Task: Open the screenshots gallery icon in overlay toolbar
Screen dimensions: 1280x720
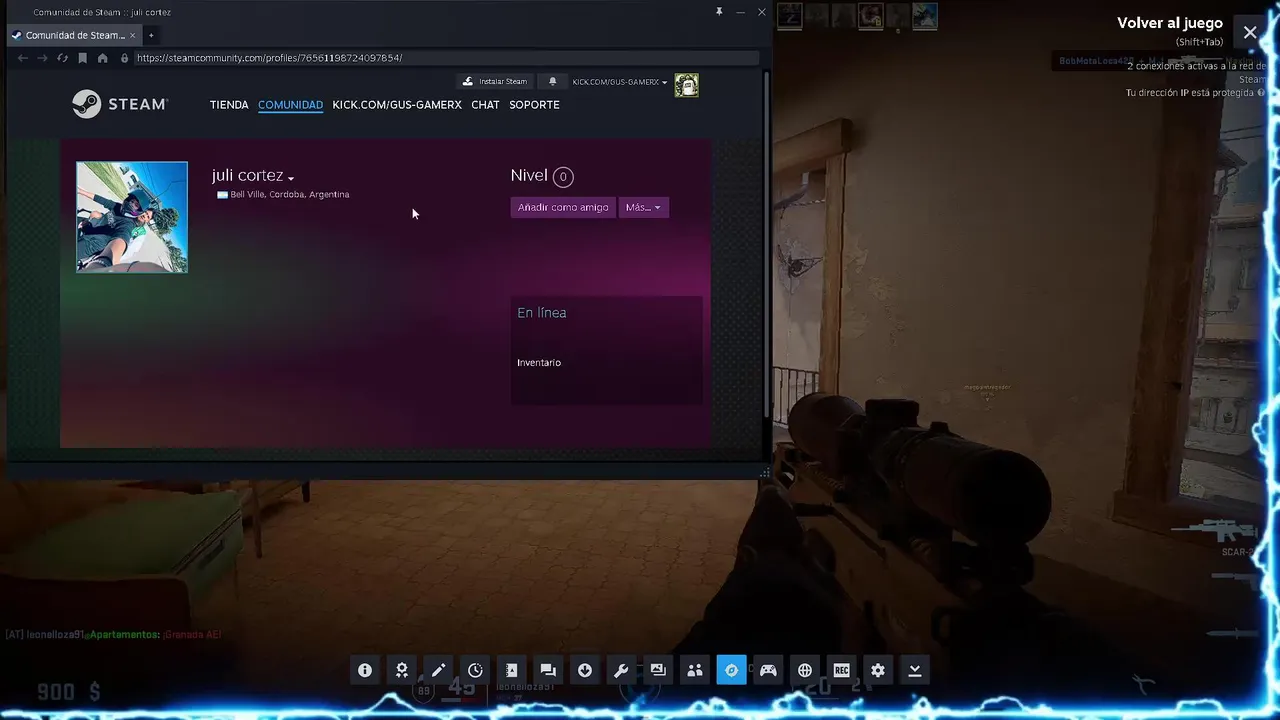Action: point(658,670)
